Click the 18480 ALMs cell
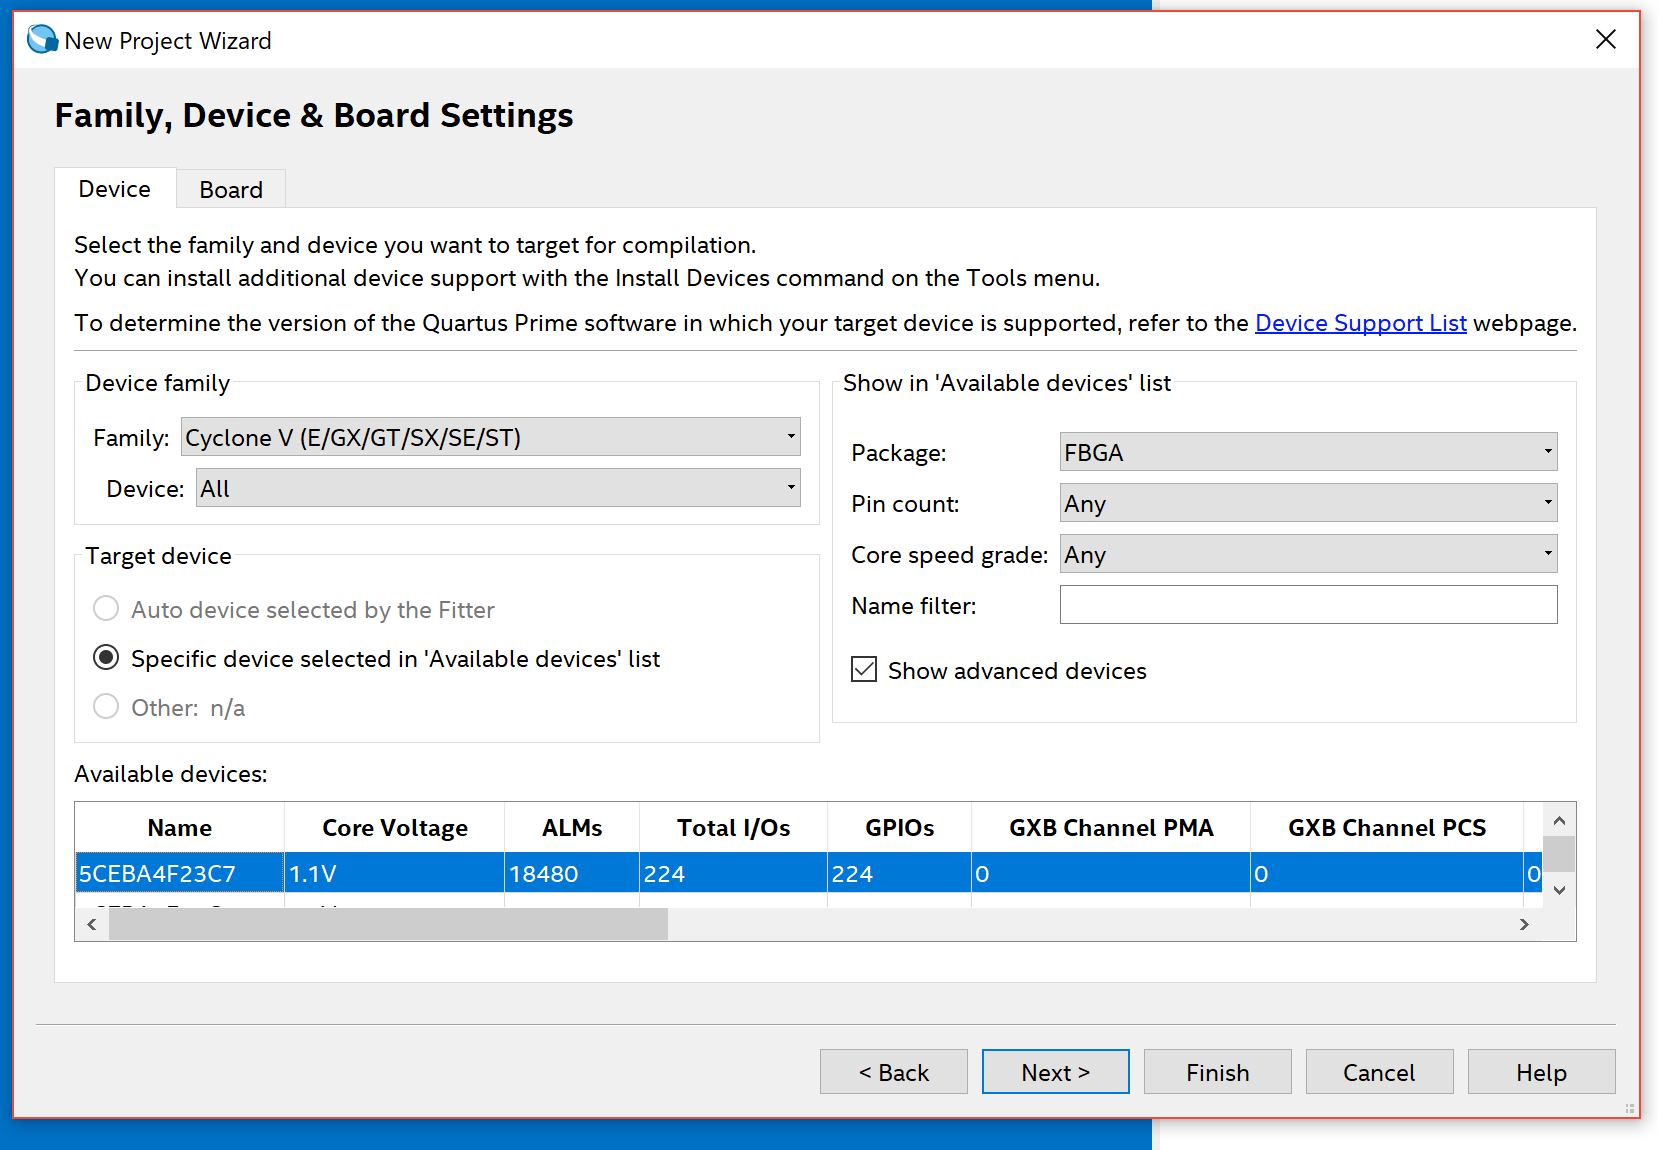 pos(572,874)
